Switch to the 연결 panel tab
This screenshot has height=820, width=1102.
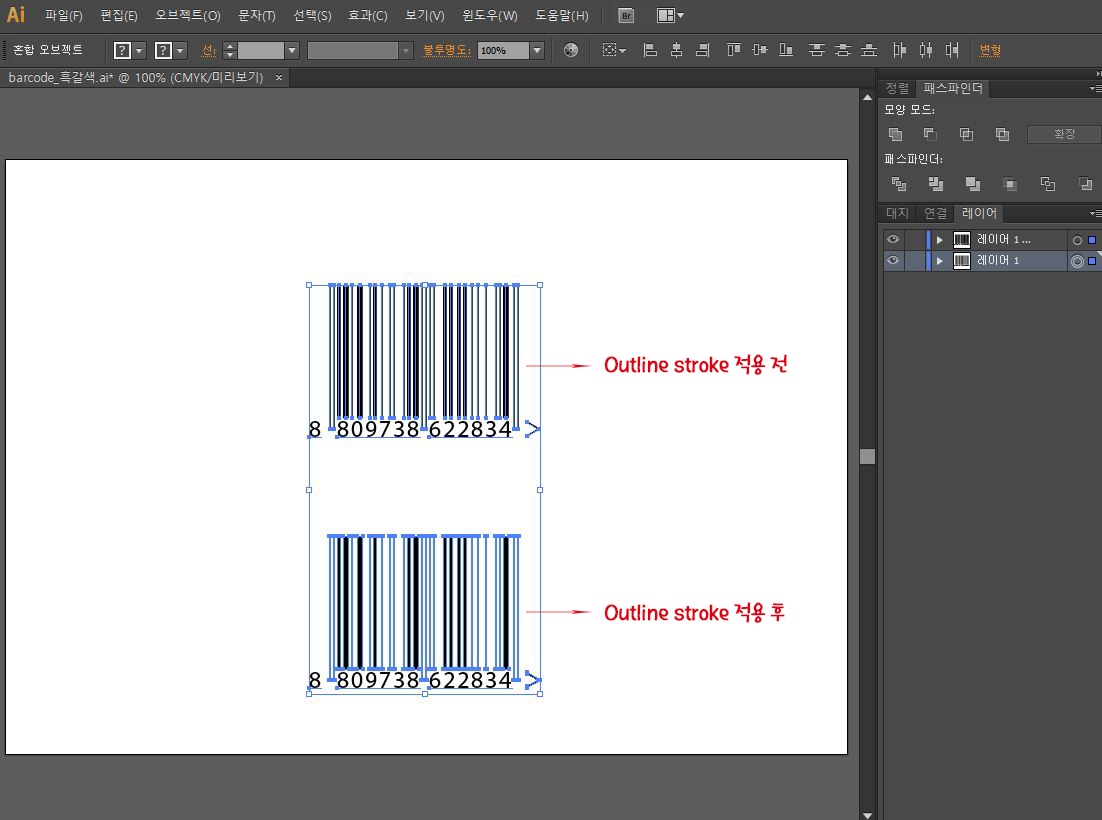935,214
